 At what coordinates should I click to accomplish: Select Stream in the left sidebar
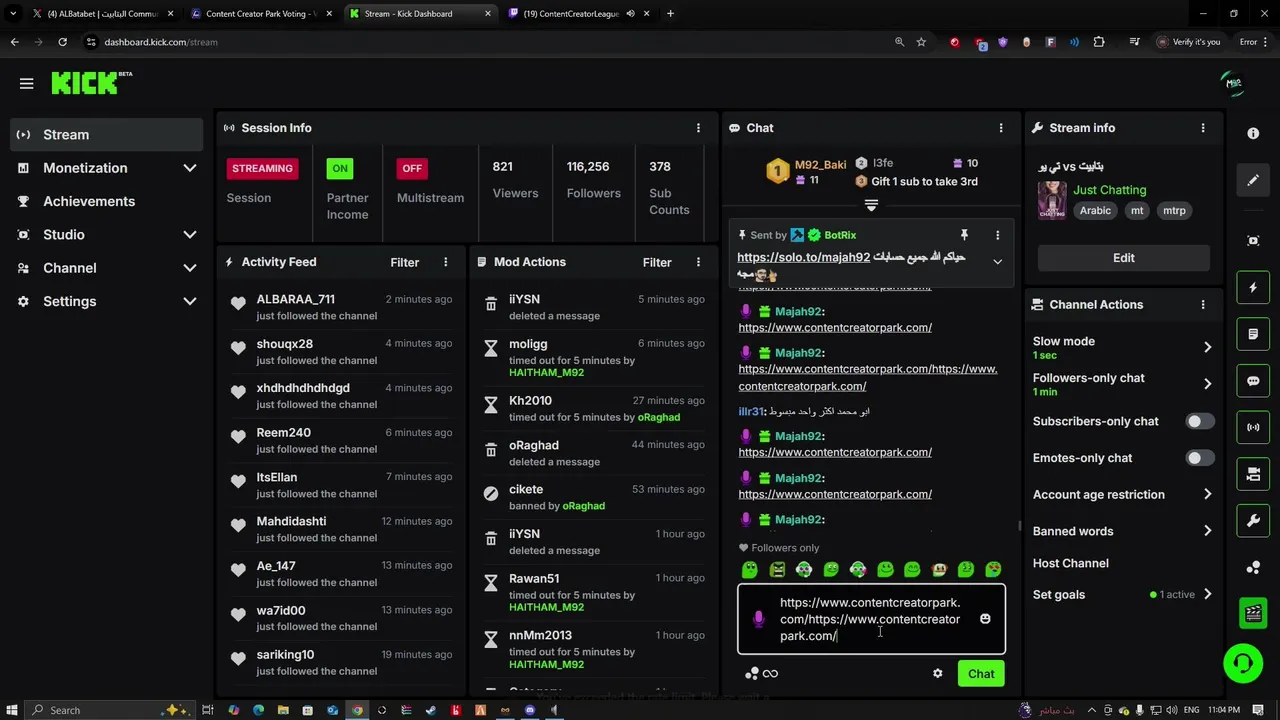pyautogui.click(x=107, y=135)
